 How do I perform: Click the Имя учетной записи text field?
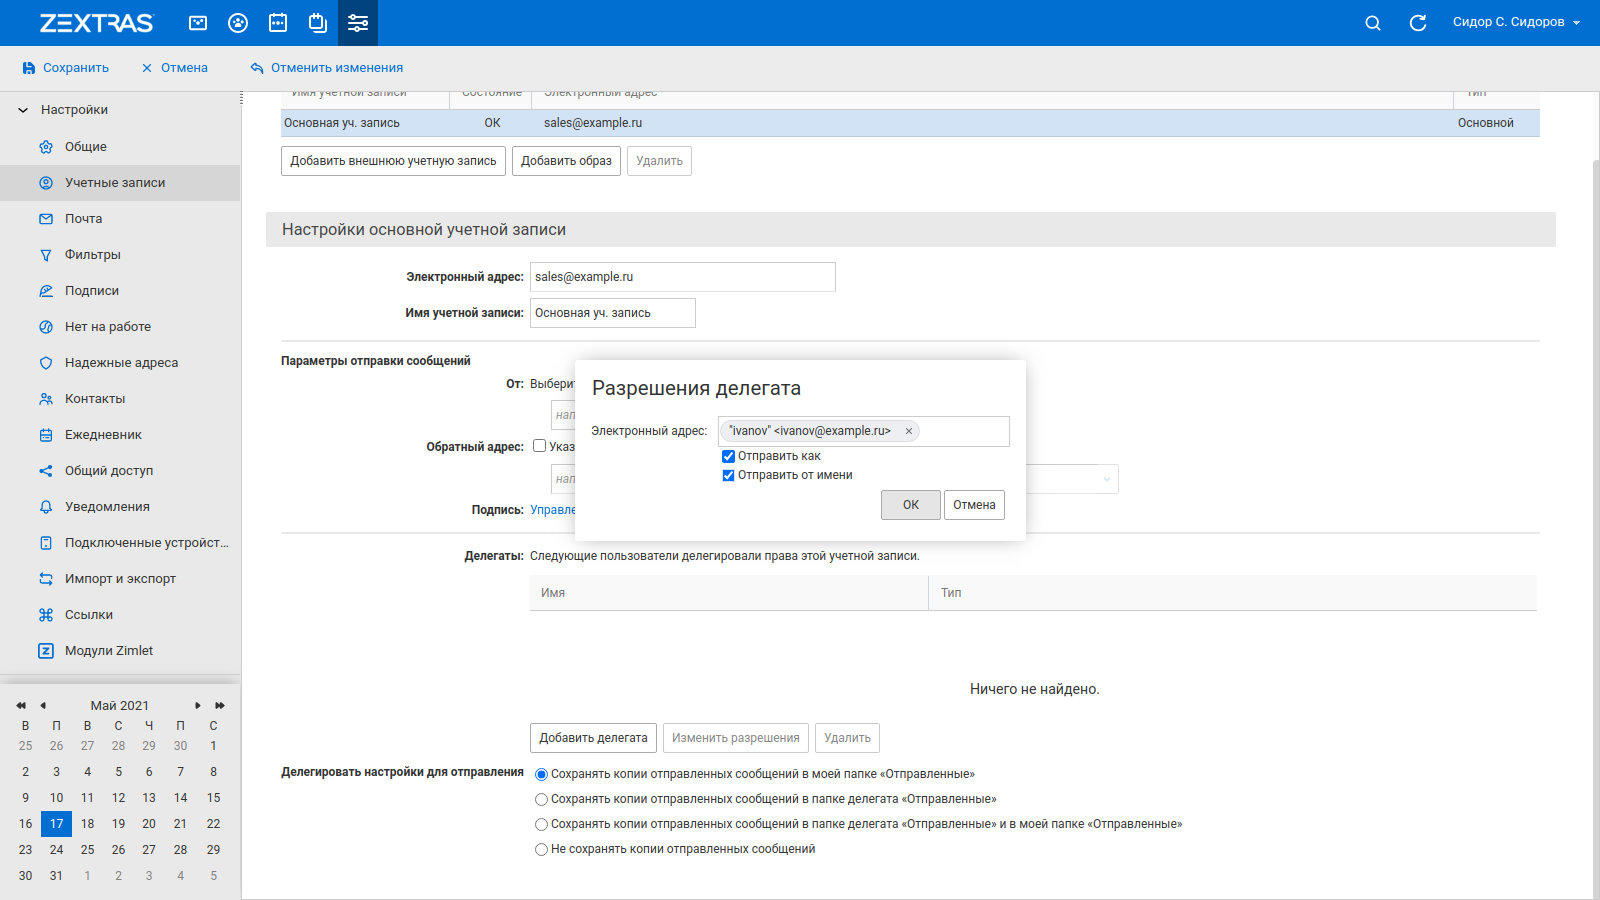coord(612,313)
